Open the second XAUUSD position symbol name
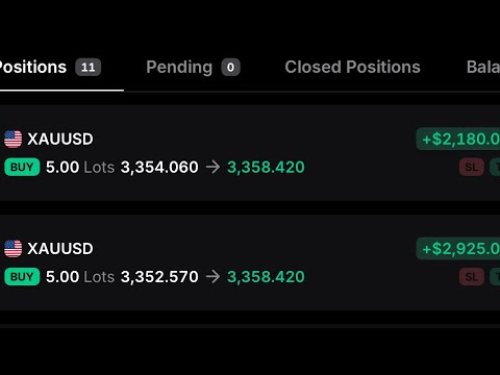 click(60, 249)
